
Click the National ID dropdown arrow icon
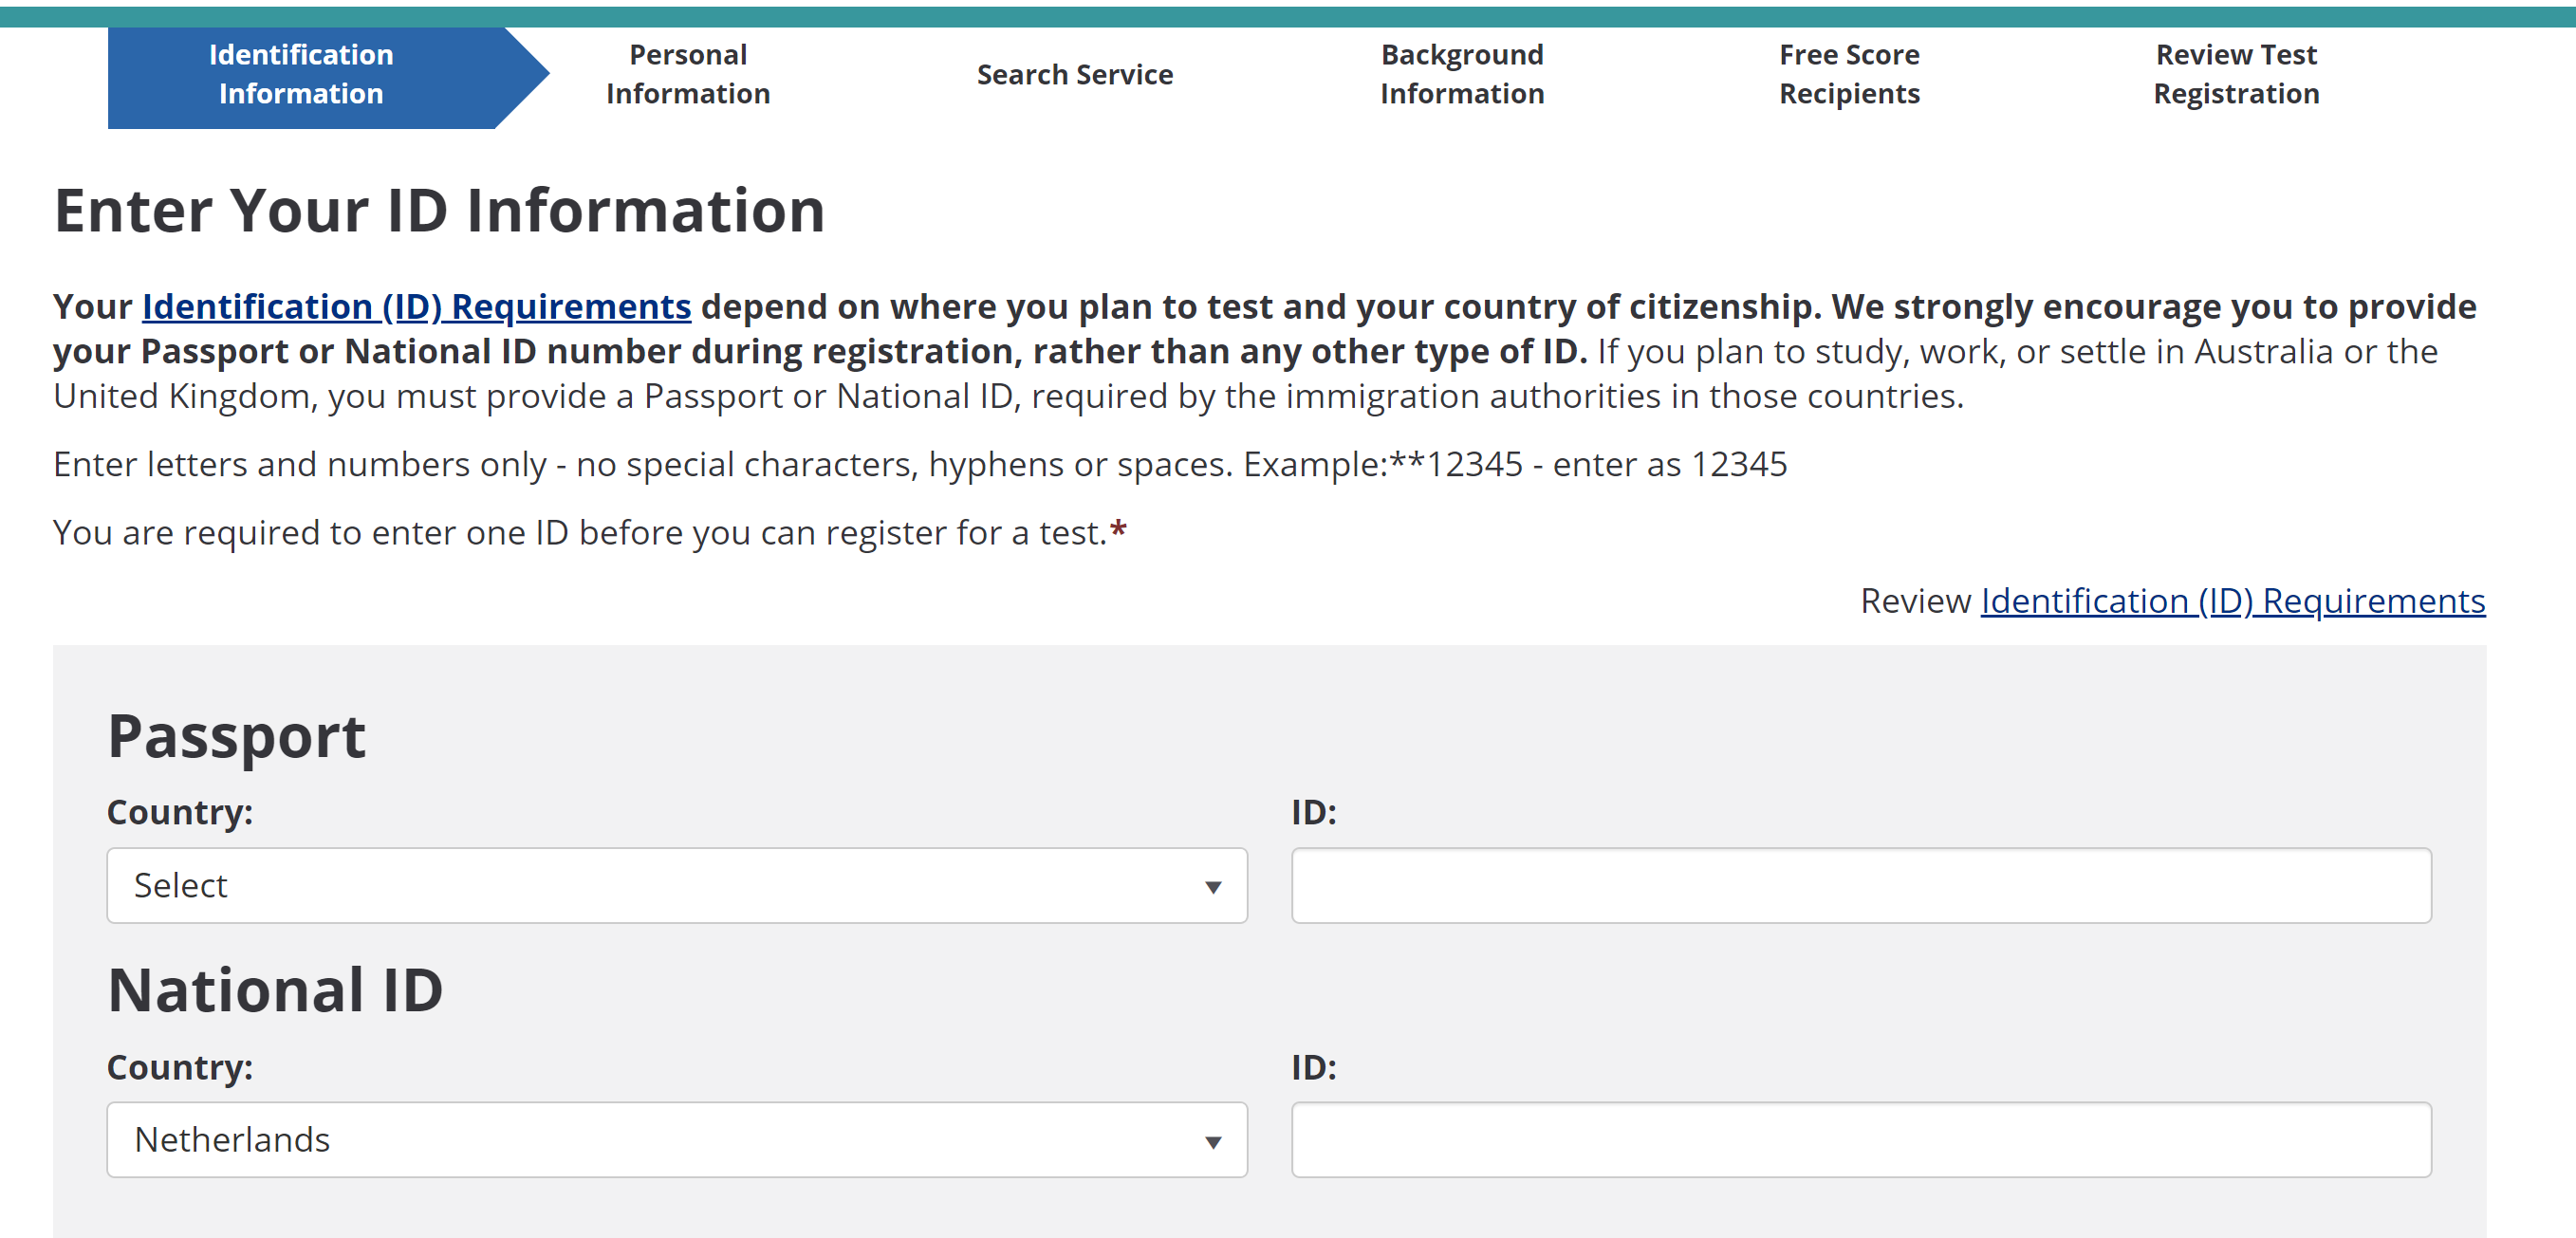point(1213,1142)
